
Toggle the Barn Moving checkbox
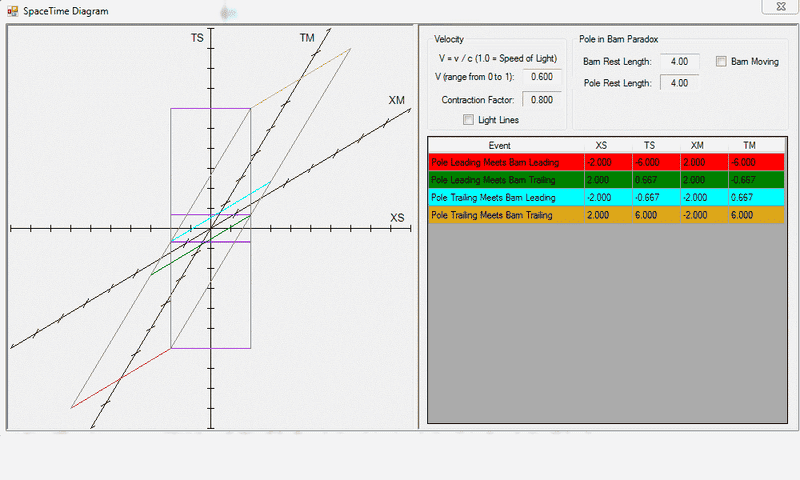[x=721, y=61]
